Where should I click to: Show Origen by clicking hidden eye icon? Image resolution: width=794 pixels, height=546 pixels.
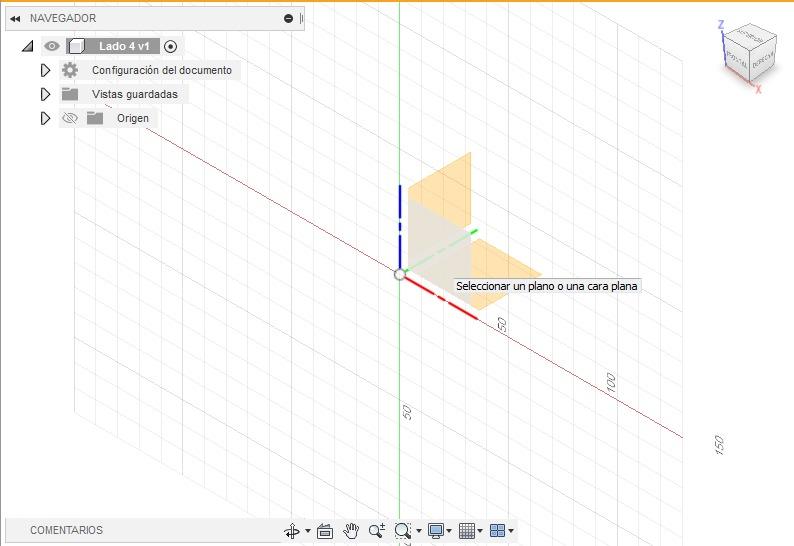pyautogui.click(x=70, y=118)
